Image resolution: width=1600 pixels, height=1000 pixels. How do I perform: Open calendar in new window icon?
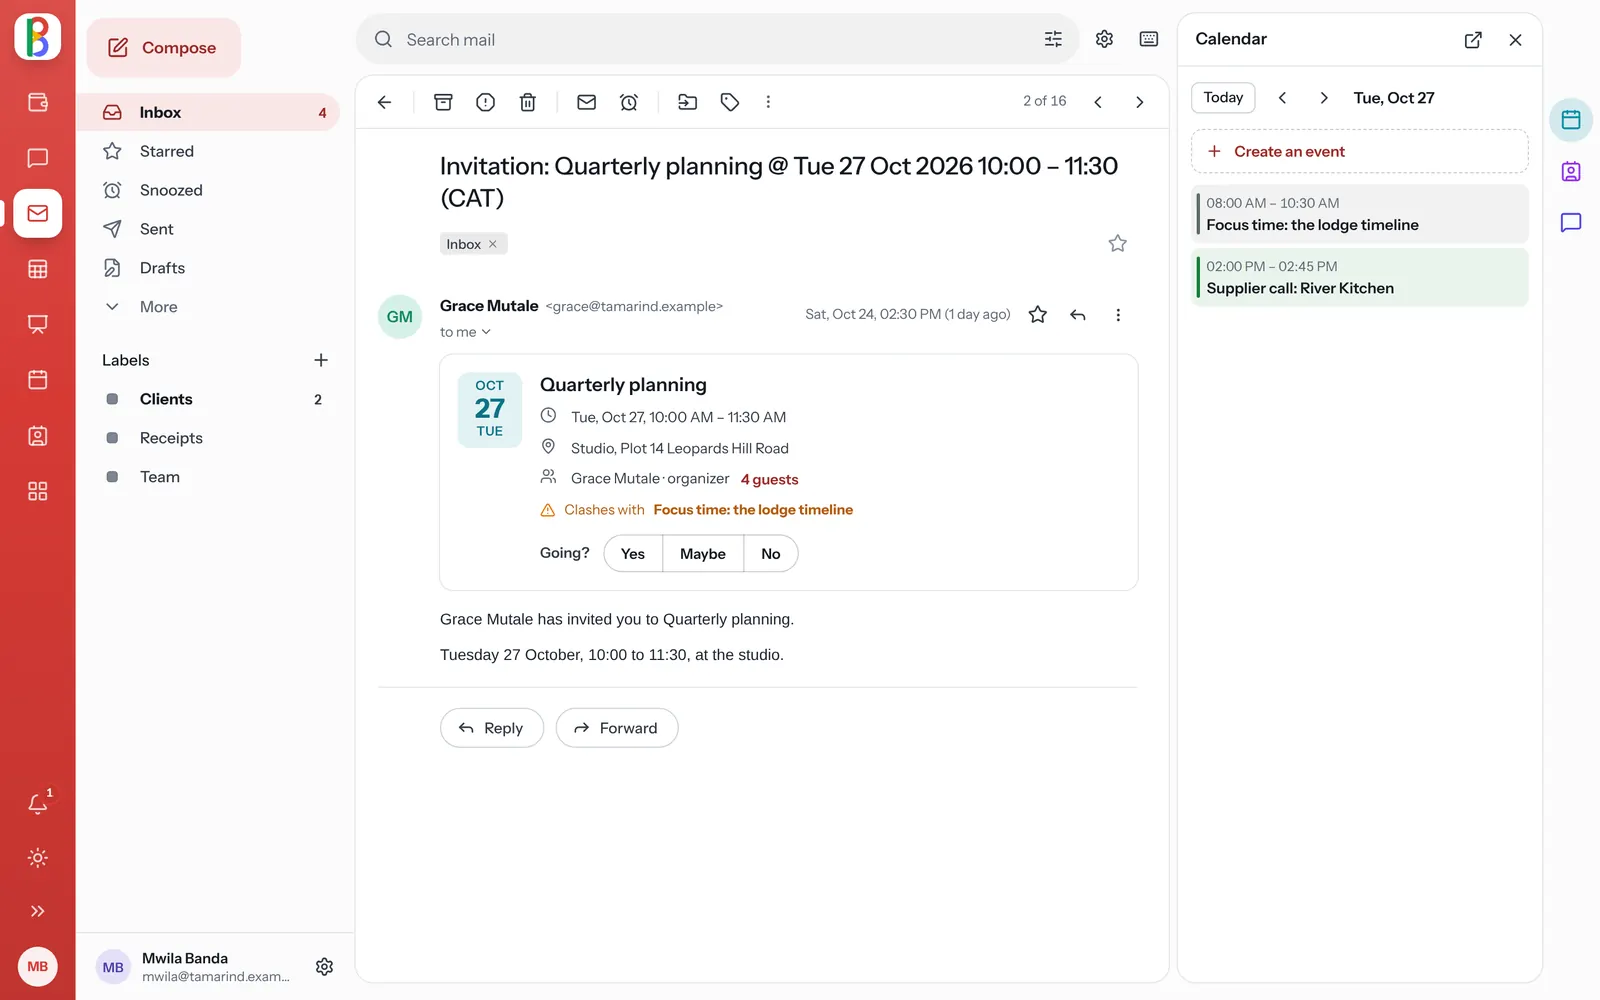point(1473,40)
